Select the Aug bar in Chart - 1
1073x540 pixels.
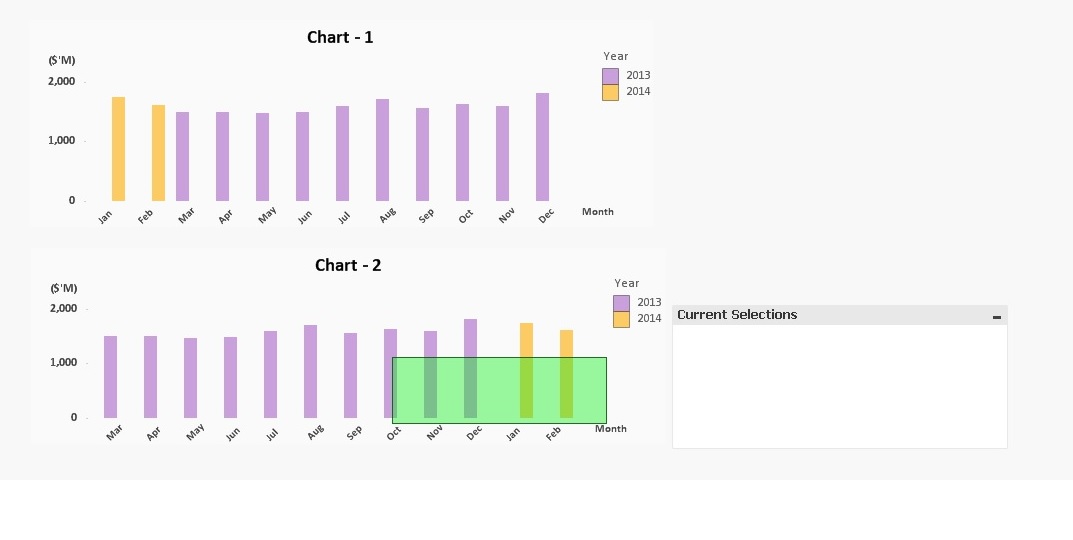tap(382, 151)
